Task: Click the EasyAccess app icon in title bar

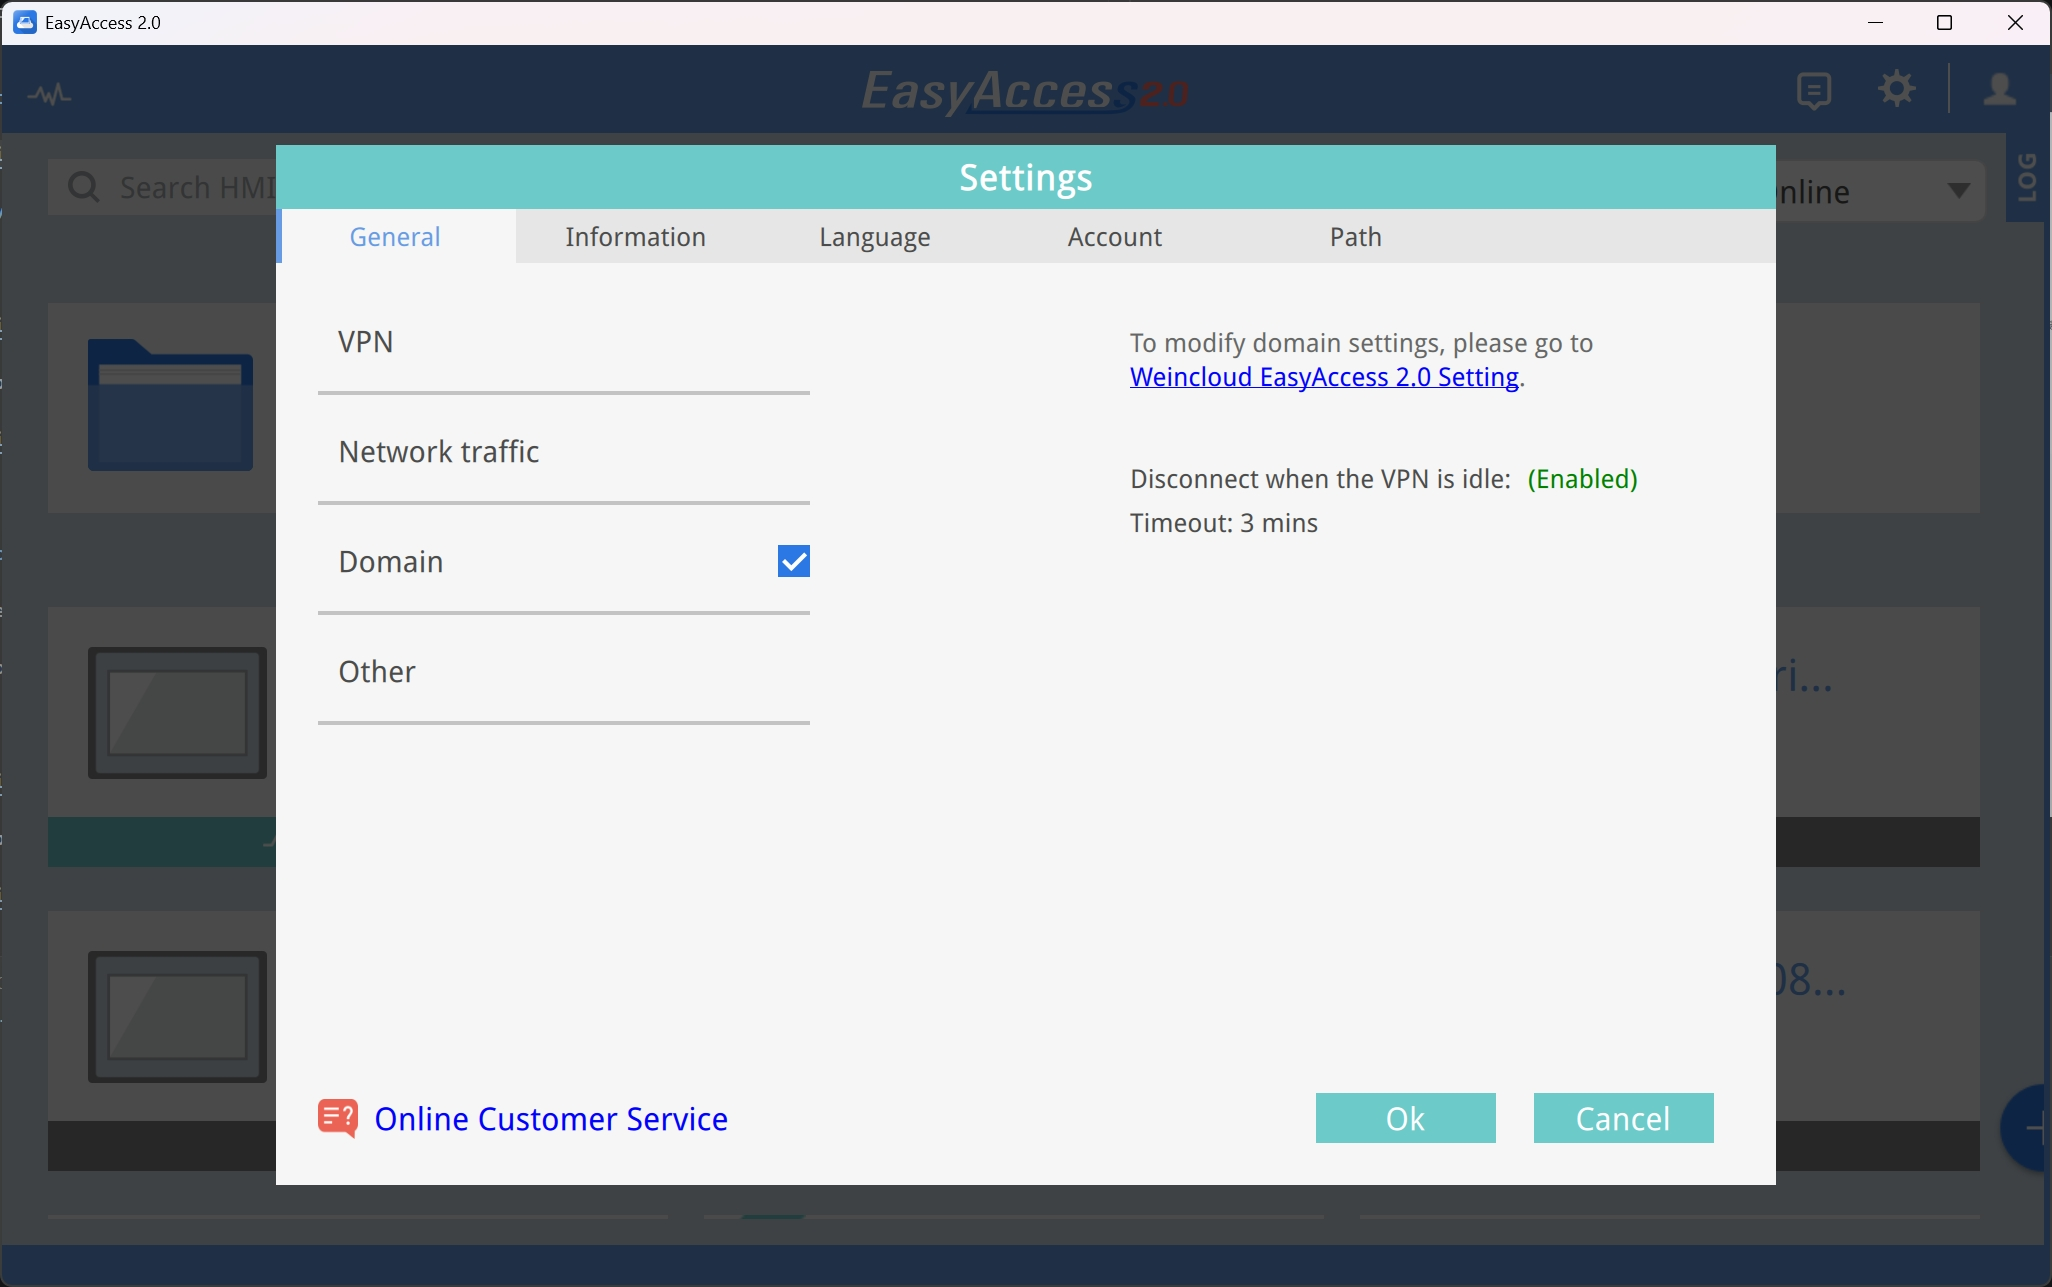Action: [x=25, y=22]
